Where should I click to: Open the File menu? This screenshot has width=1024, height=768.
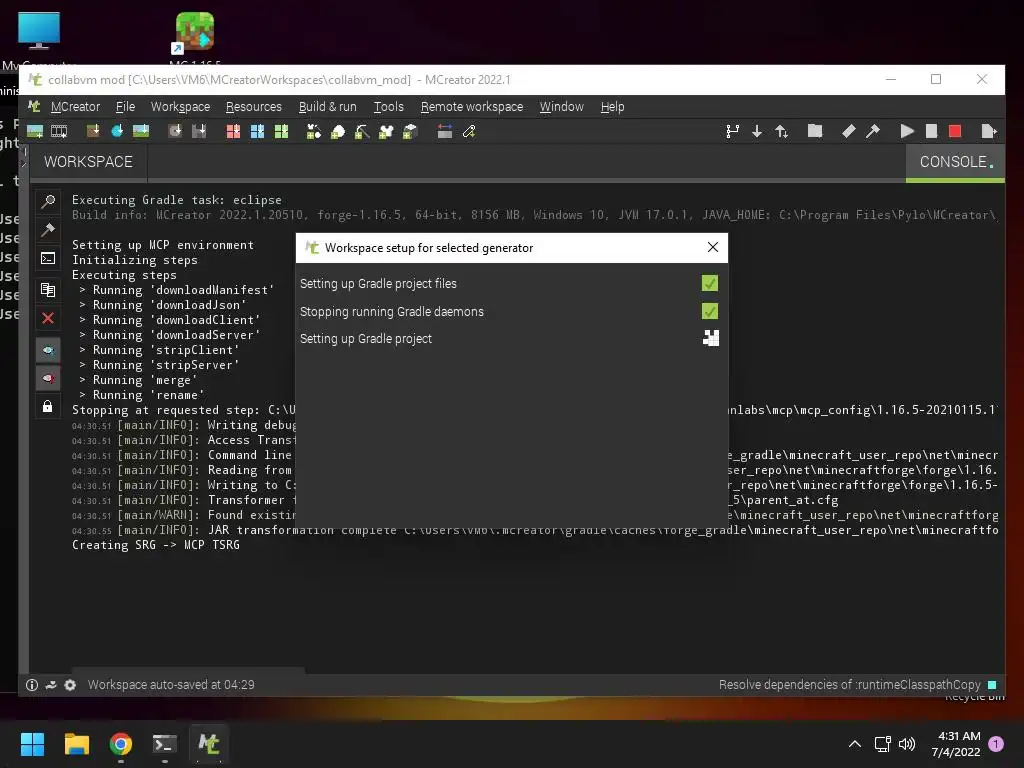pos(125,106)
